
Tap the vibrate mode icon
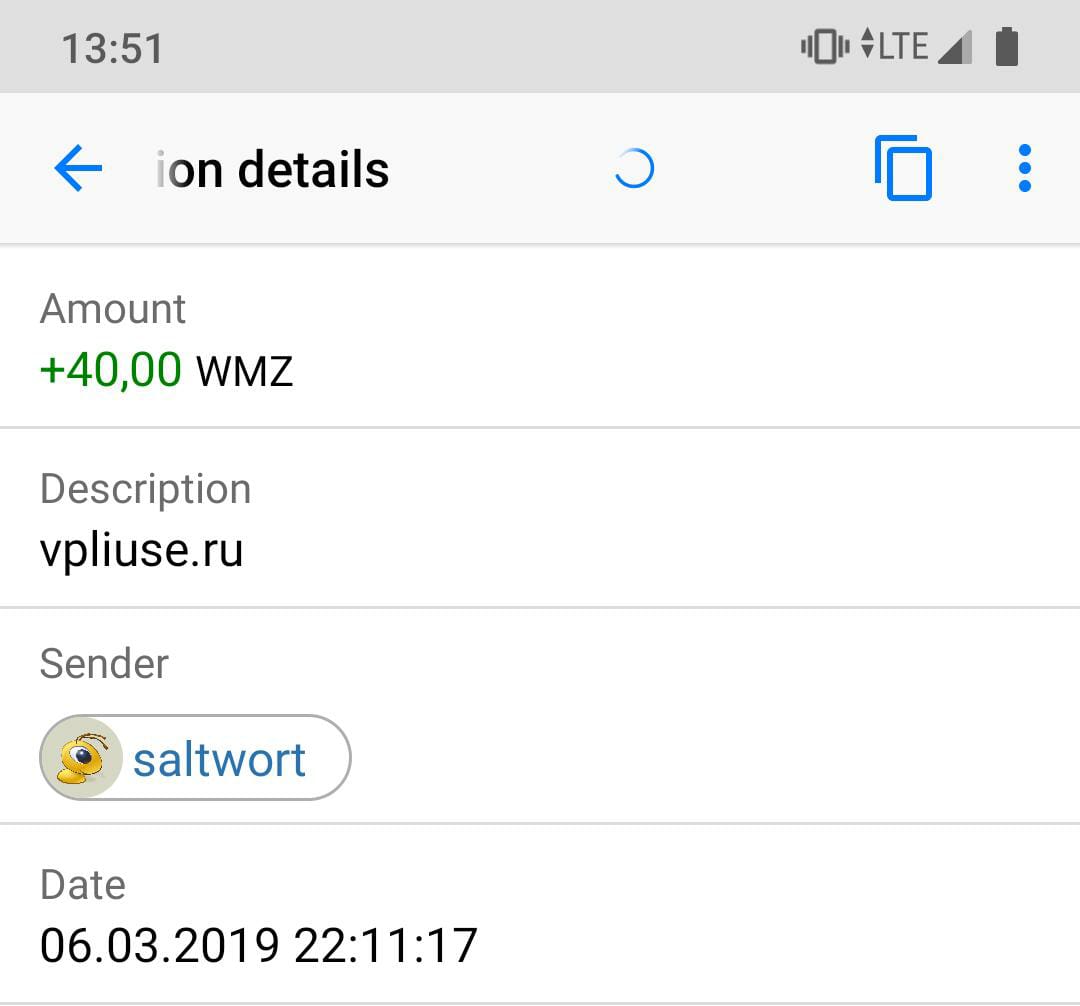[x=824, y=47]
